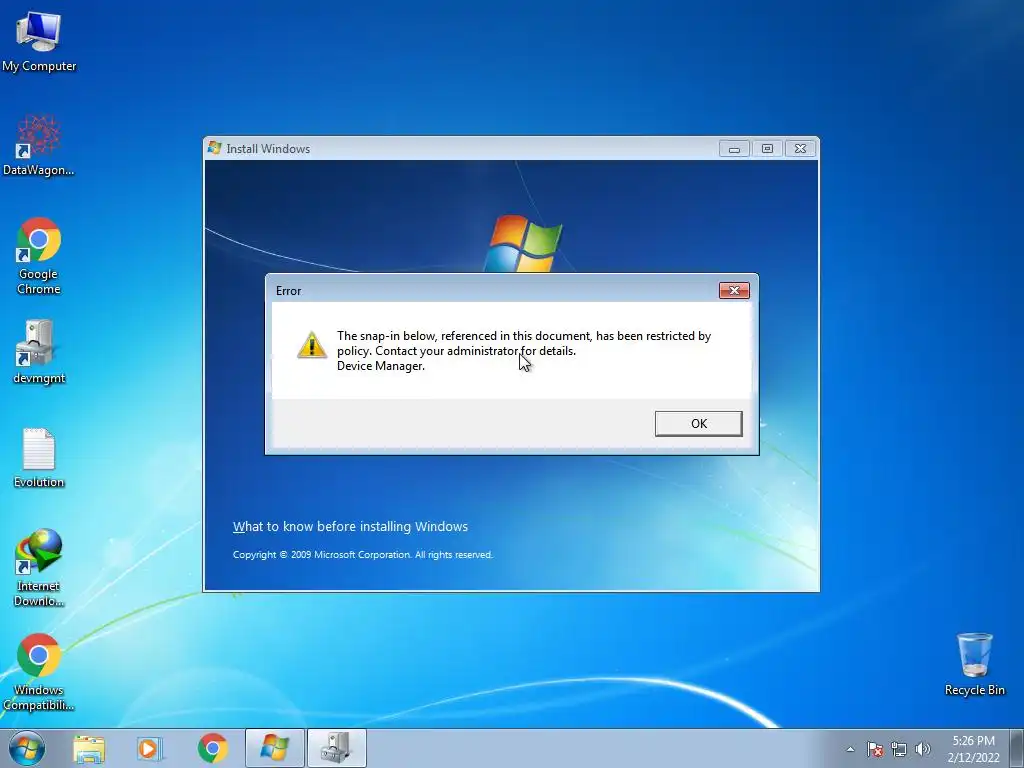This screenshot has height=768, width=1024.
Task: Click the Error dialog title text
Action: tap(288, 291)
